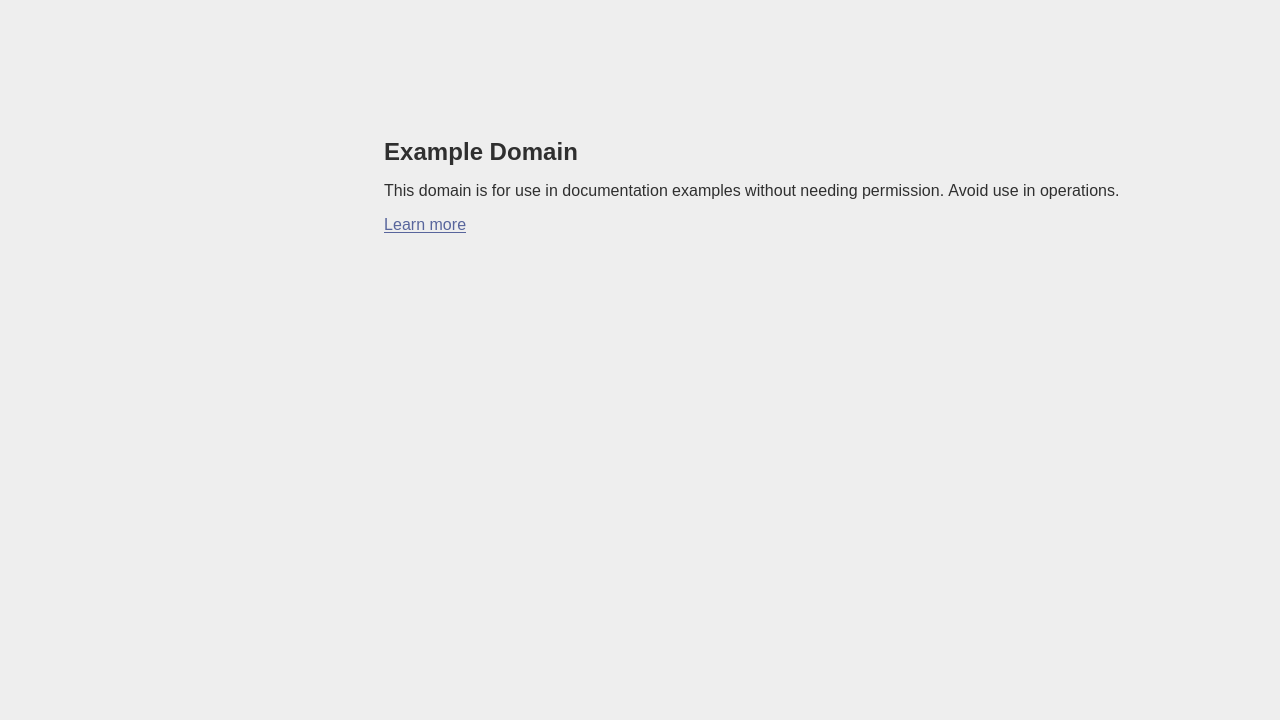The image size is (1280, 720).
Task: Click 'use' in the phrase 'Avoid use'
Action: tap(1005, 191)
